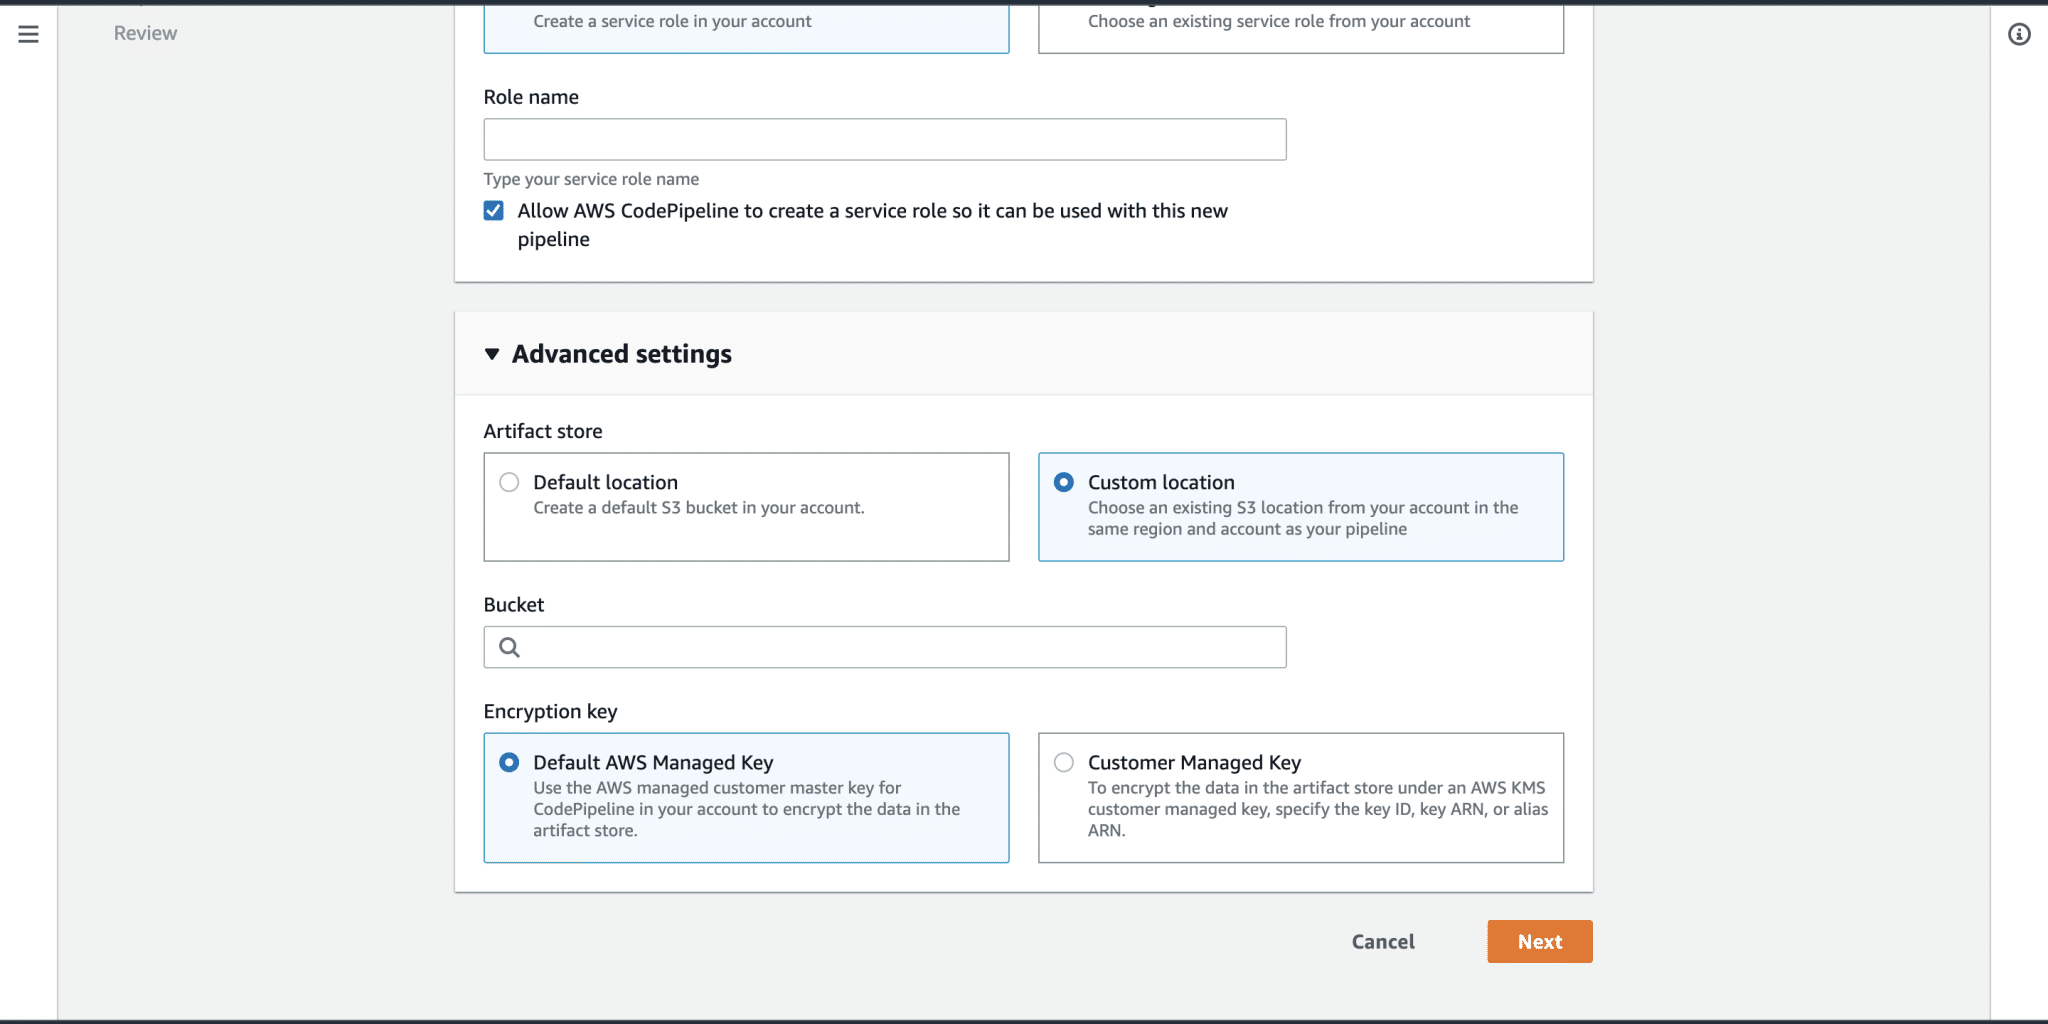Image resolution: width=2048 pixels, height=1024 pixels.
Task: Enable Default AWS Managed Key encryption
Action: tap(509, 762)
